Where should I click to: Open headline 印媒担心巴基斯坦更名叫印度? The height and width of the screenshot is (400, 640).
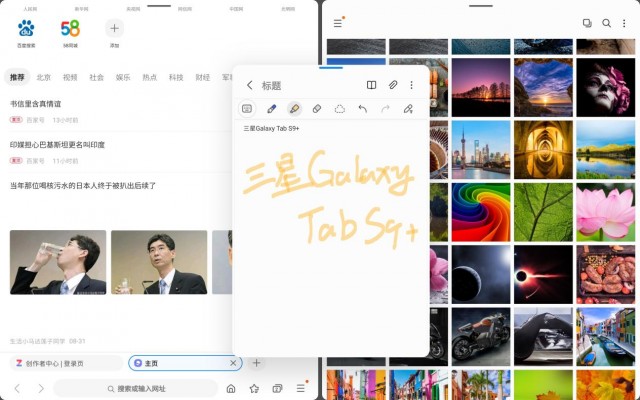(58, 144)
